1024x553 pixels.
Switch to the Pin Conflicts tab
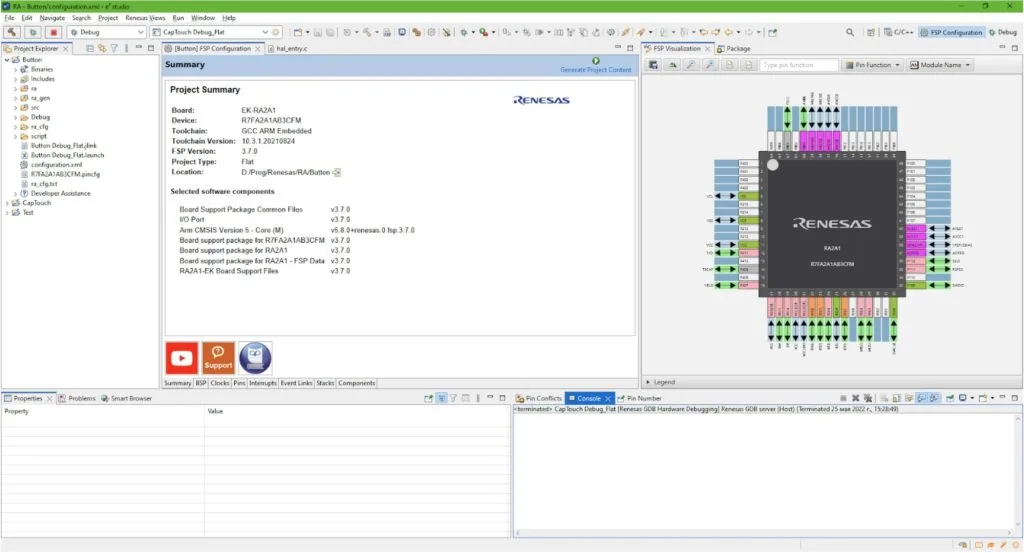click(x=538, y=398)
